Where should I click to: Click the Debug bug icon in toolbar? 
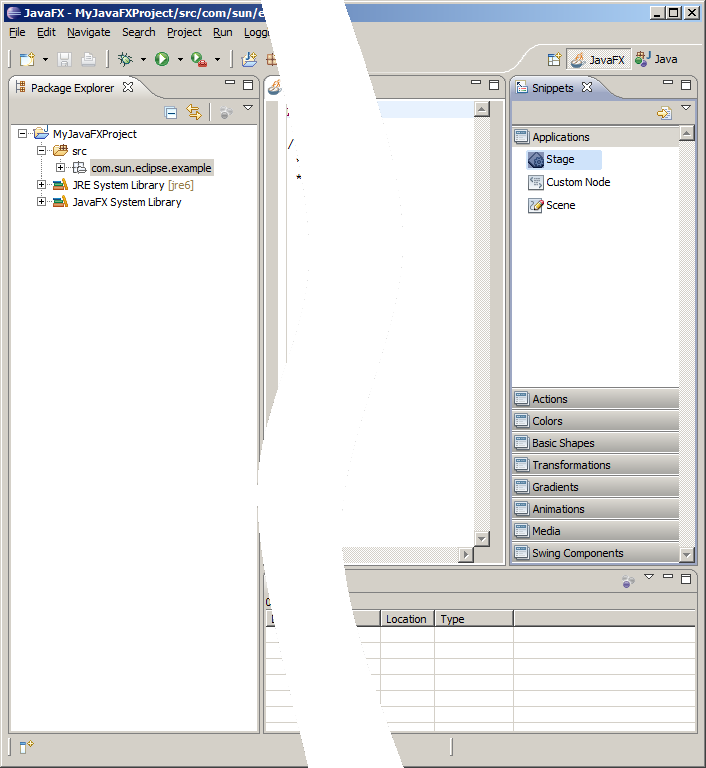coord(125,60)
